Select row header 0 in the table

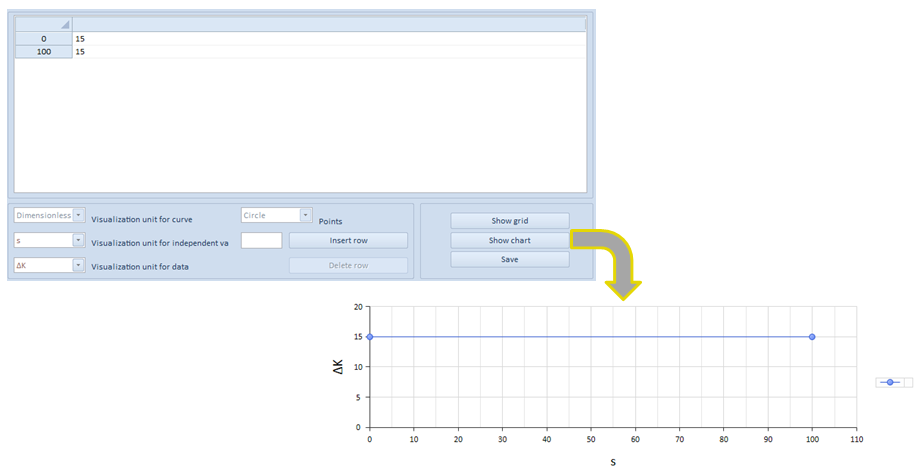coord(43,38)
